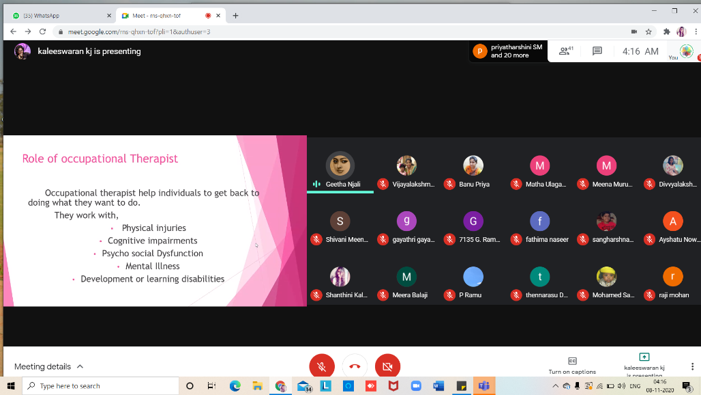701x395 pixels.
Task: Toggle the muted microphone button
Action: click(321, 366)
